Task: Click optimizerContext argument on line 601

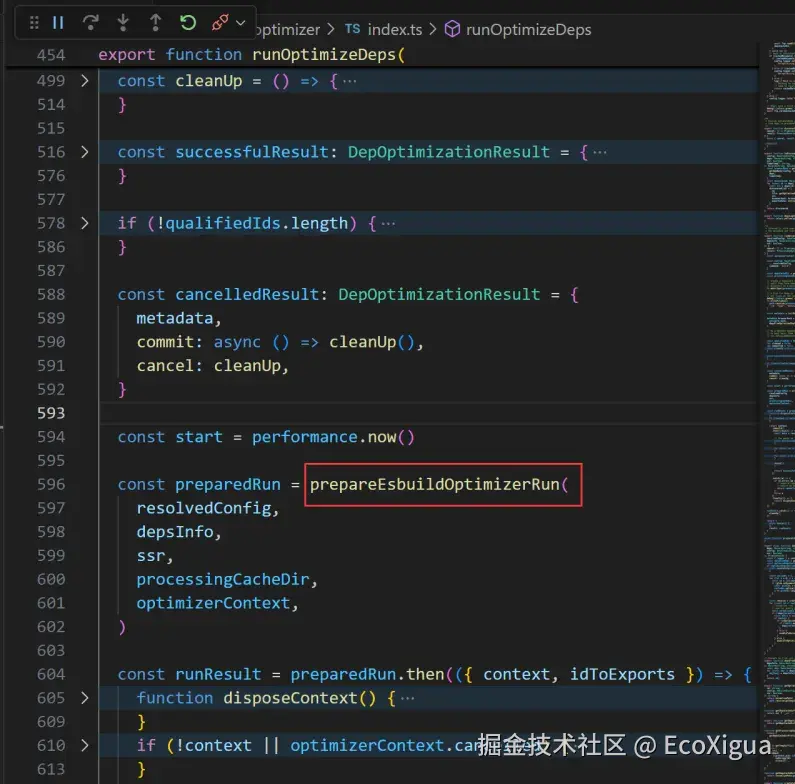Action: (x=213, y=603)
